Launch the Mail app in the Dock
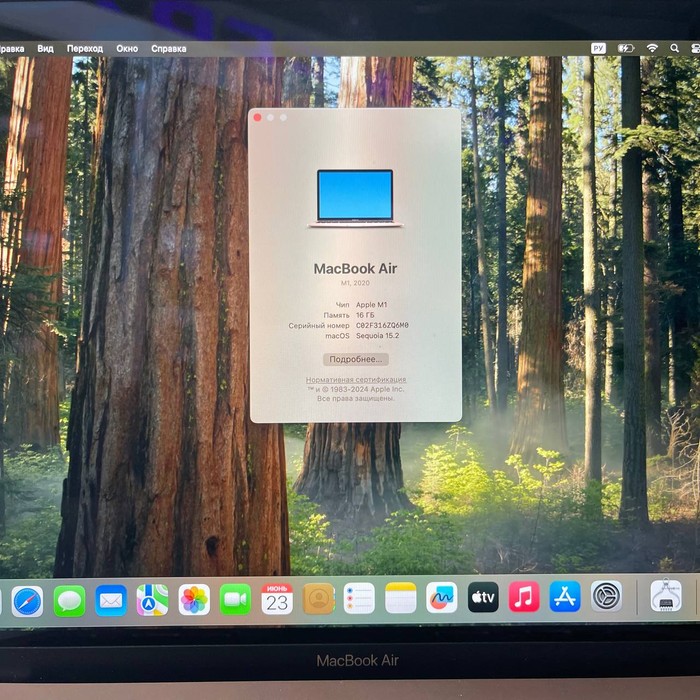Image resolution: width=700 pixels, height=700 pixels. click(111, 600)
